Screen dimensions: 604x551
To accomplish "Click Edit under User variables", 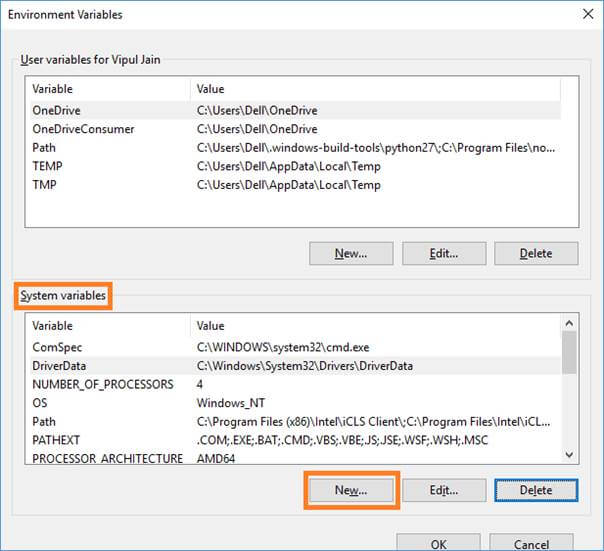I will [x=444, y=254].
